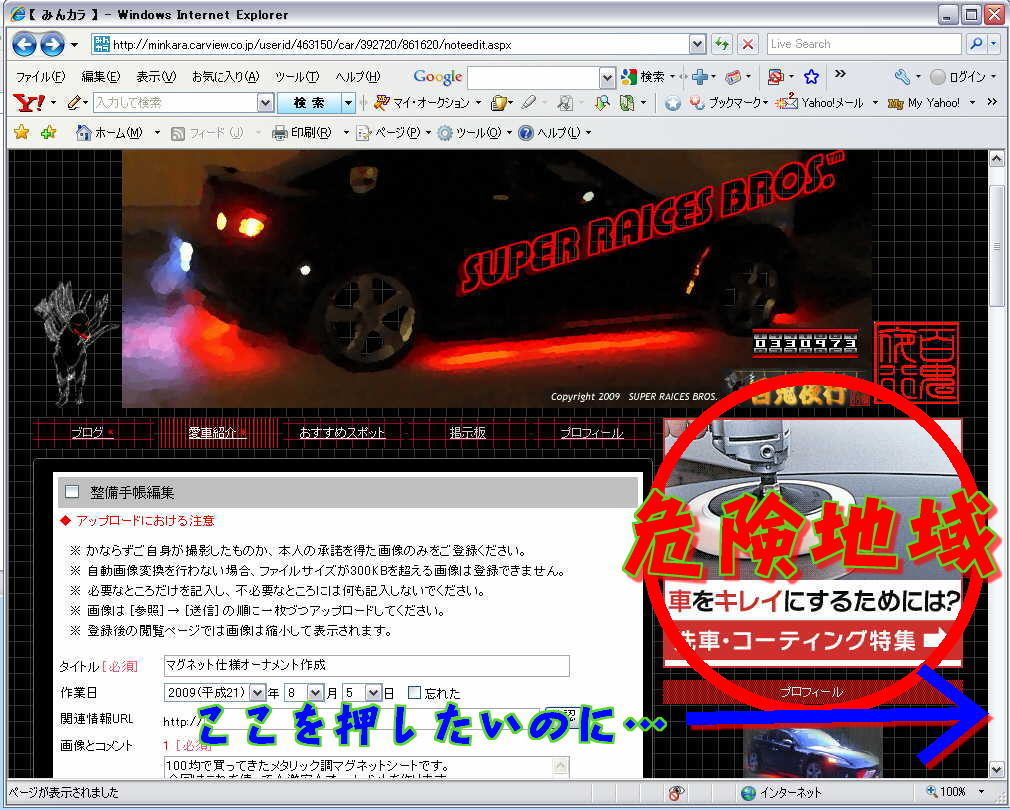Expand the Google search box dropdown

607,78
